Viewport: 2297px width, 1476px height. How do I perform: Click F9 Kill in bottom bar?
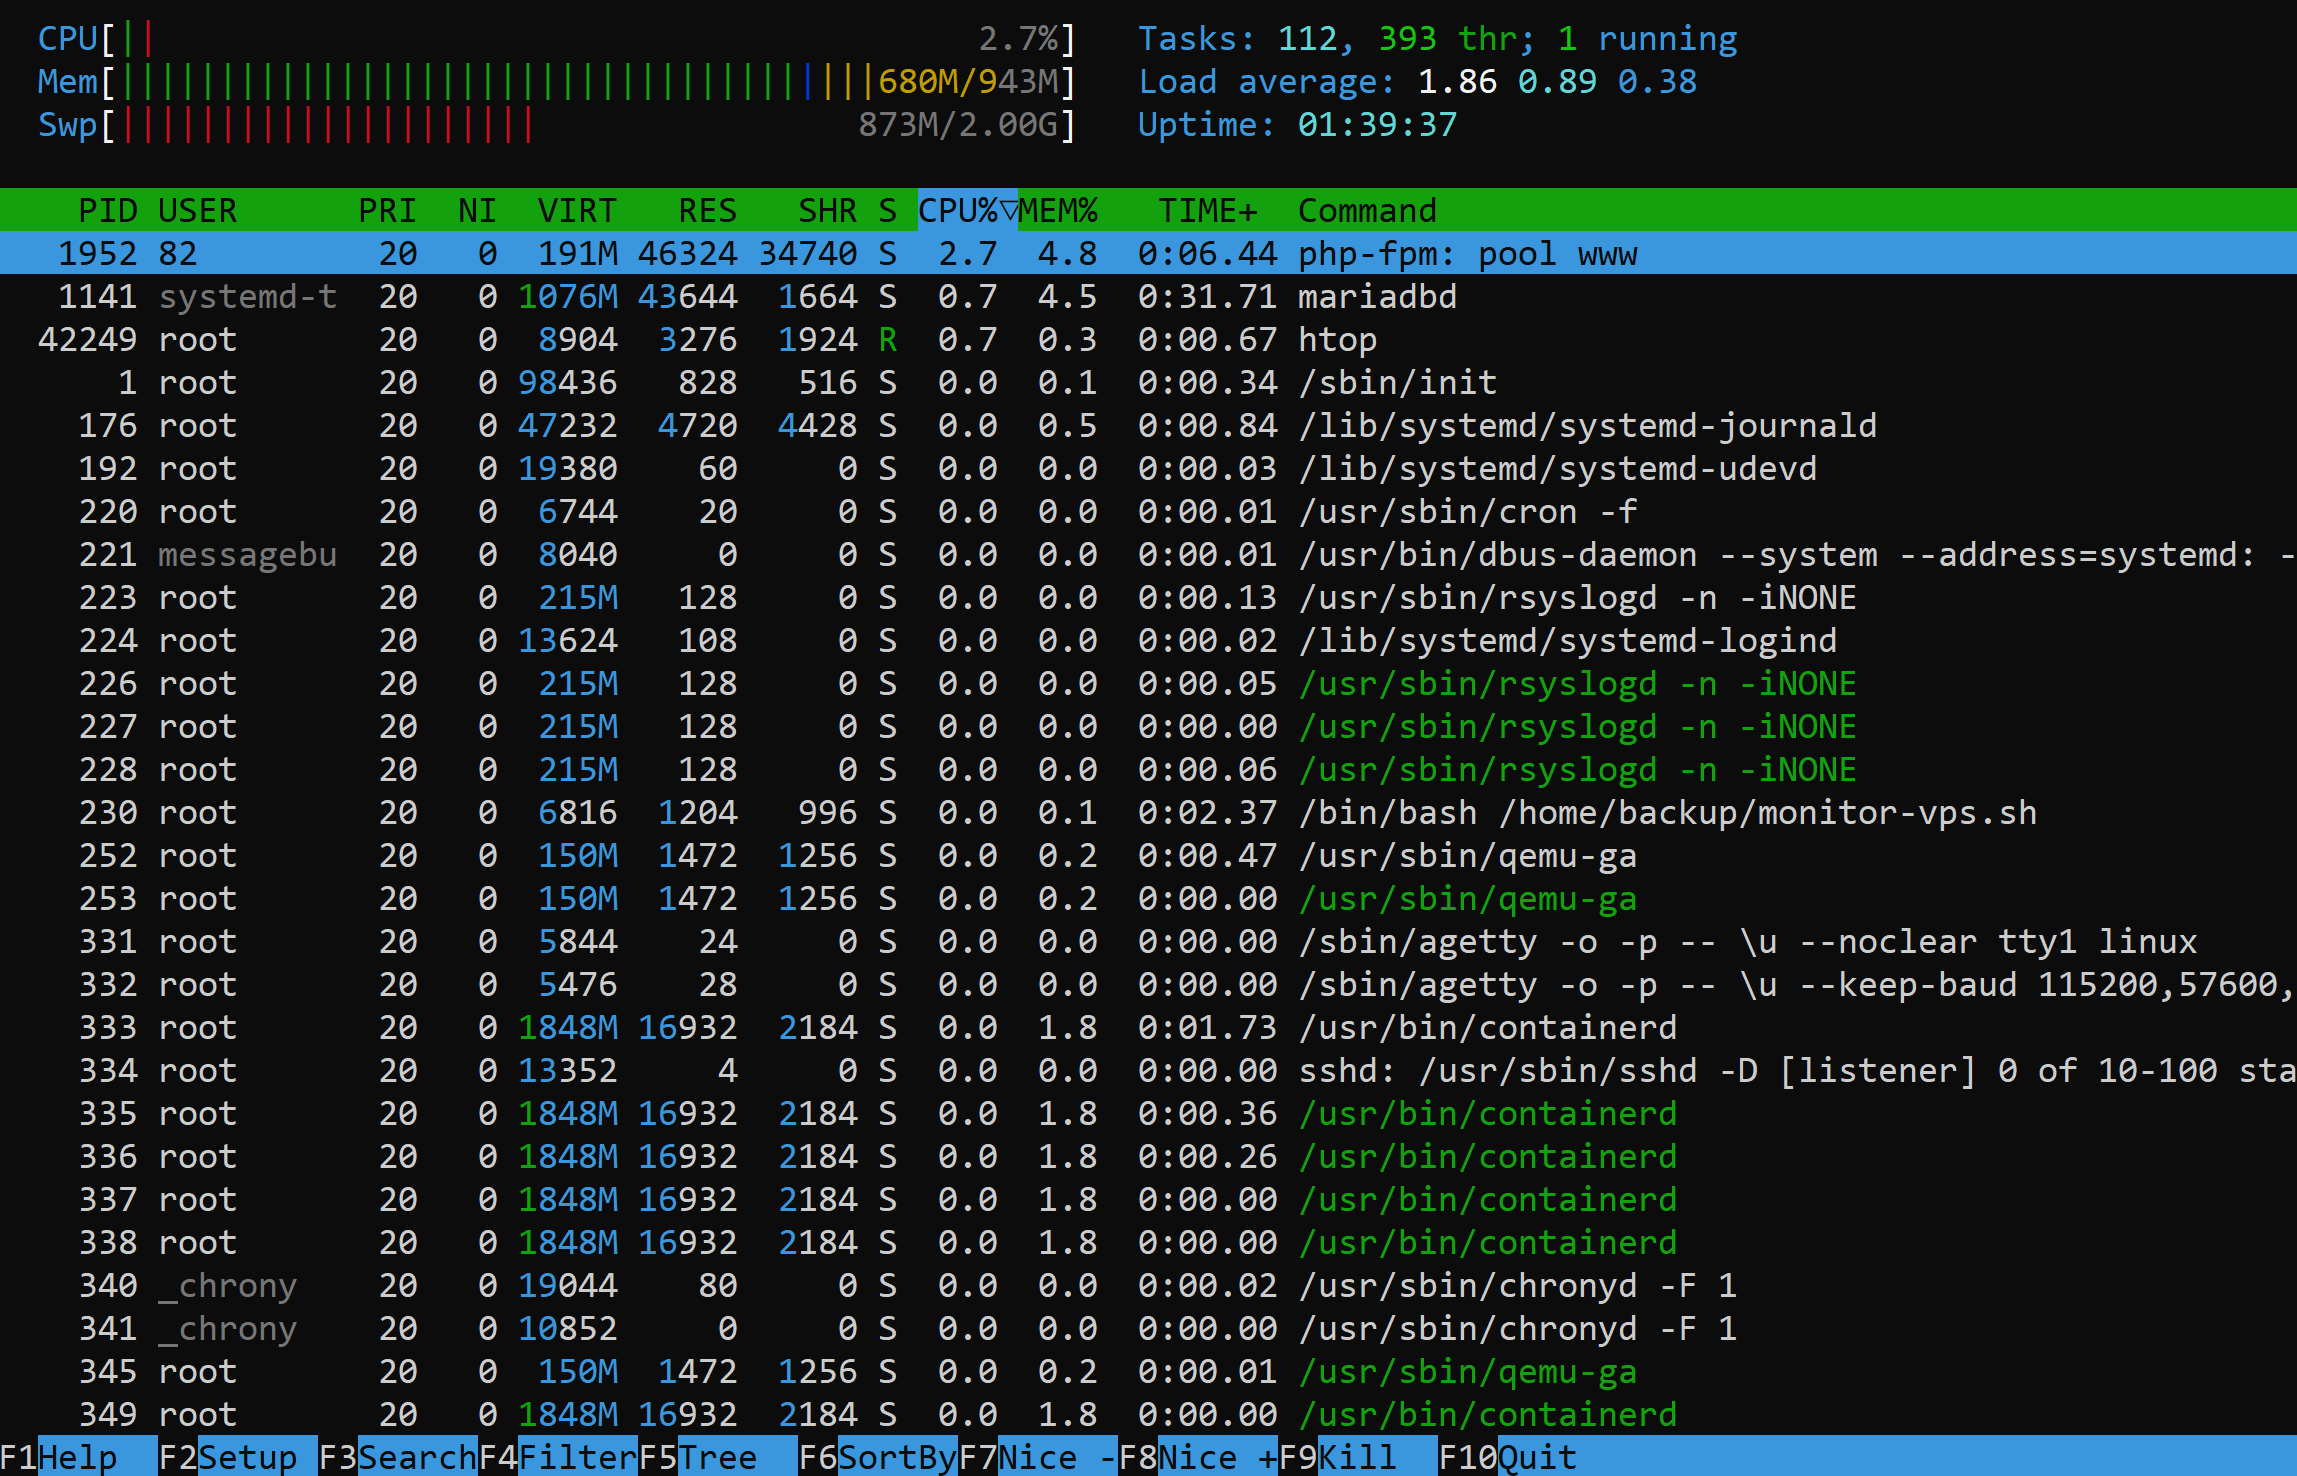pyautogui.click(x=1358, y=1457)
